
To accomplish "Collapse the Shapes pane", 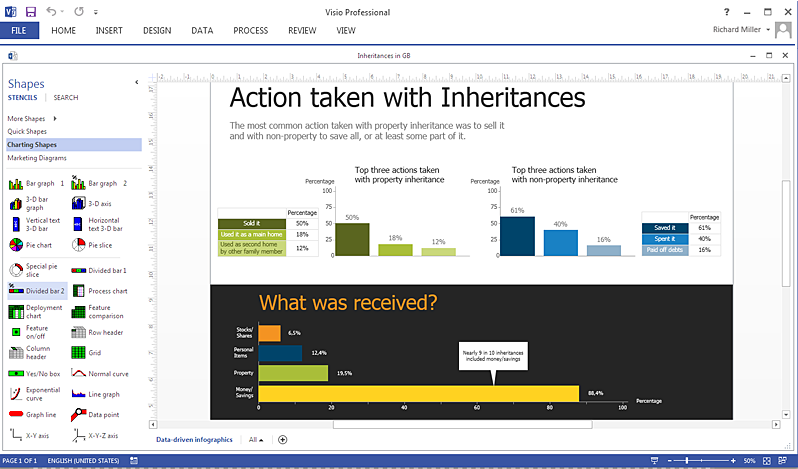I will [136, 82].
